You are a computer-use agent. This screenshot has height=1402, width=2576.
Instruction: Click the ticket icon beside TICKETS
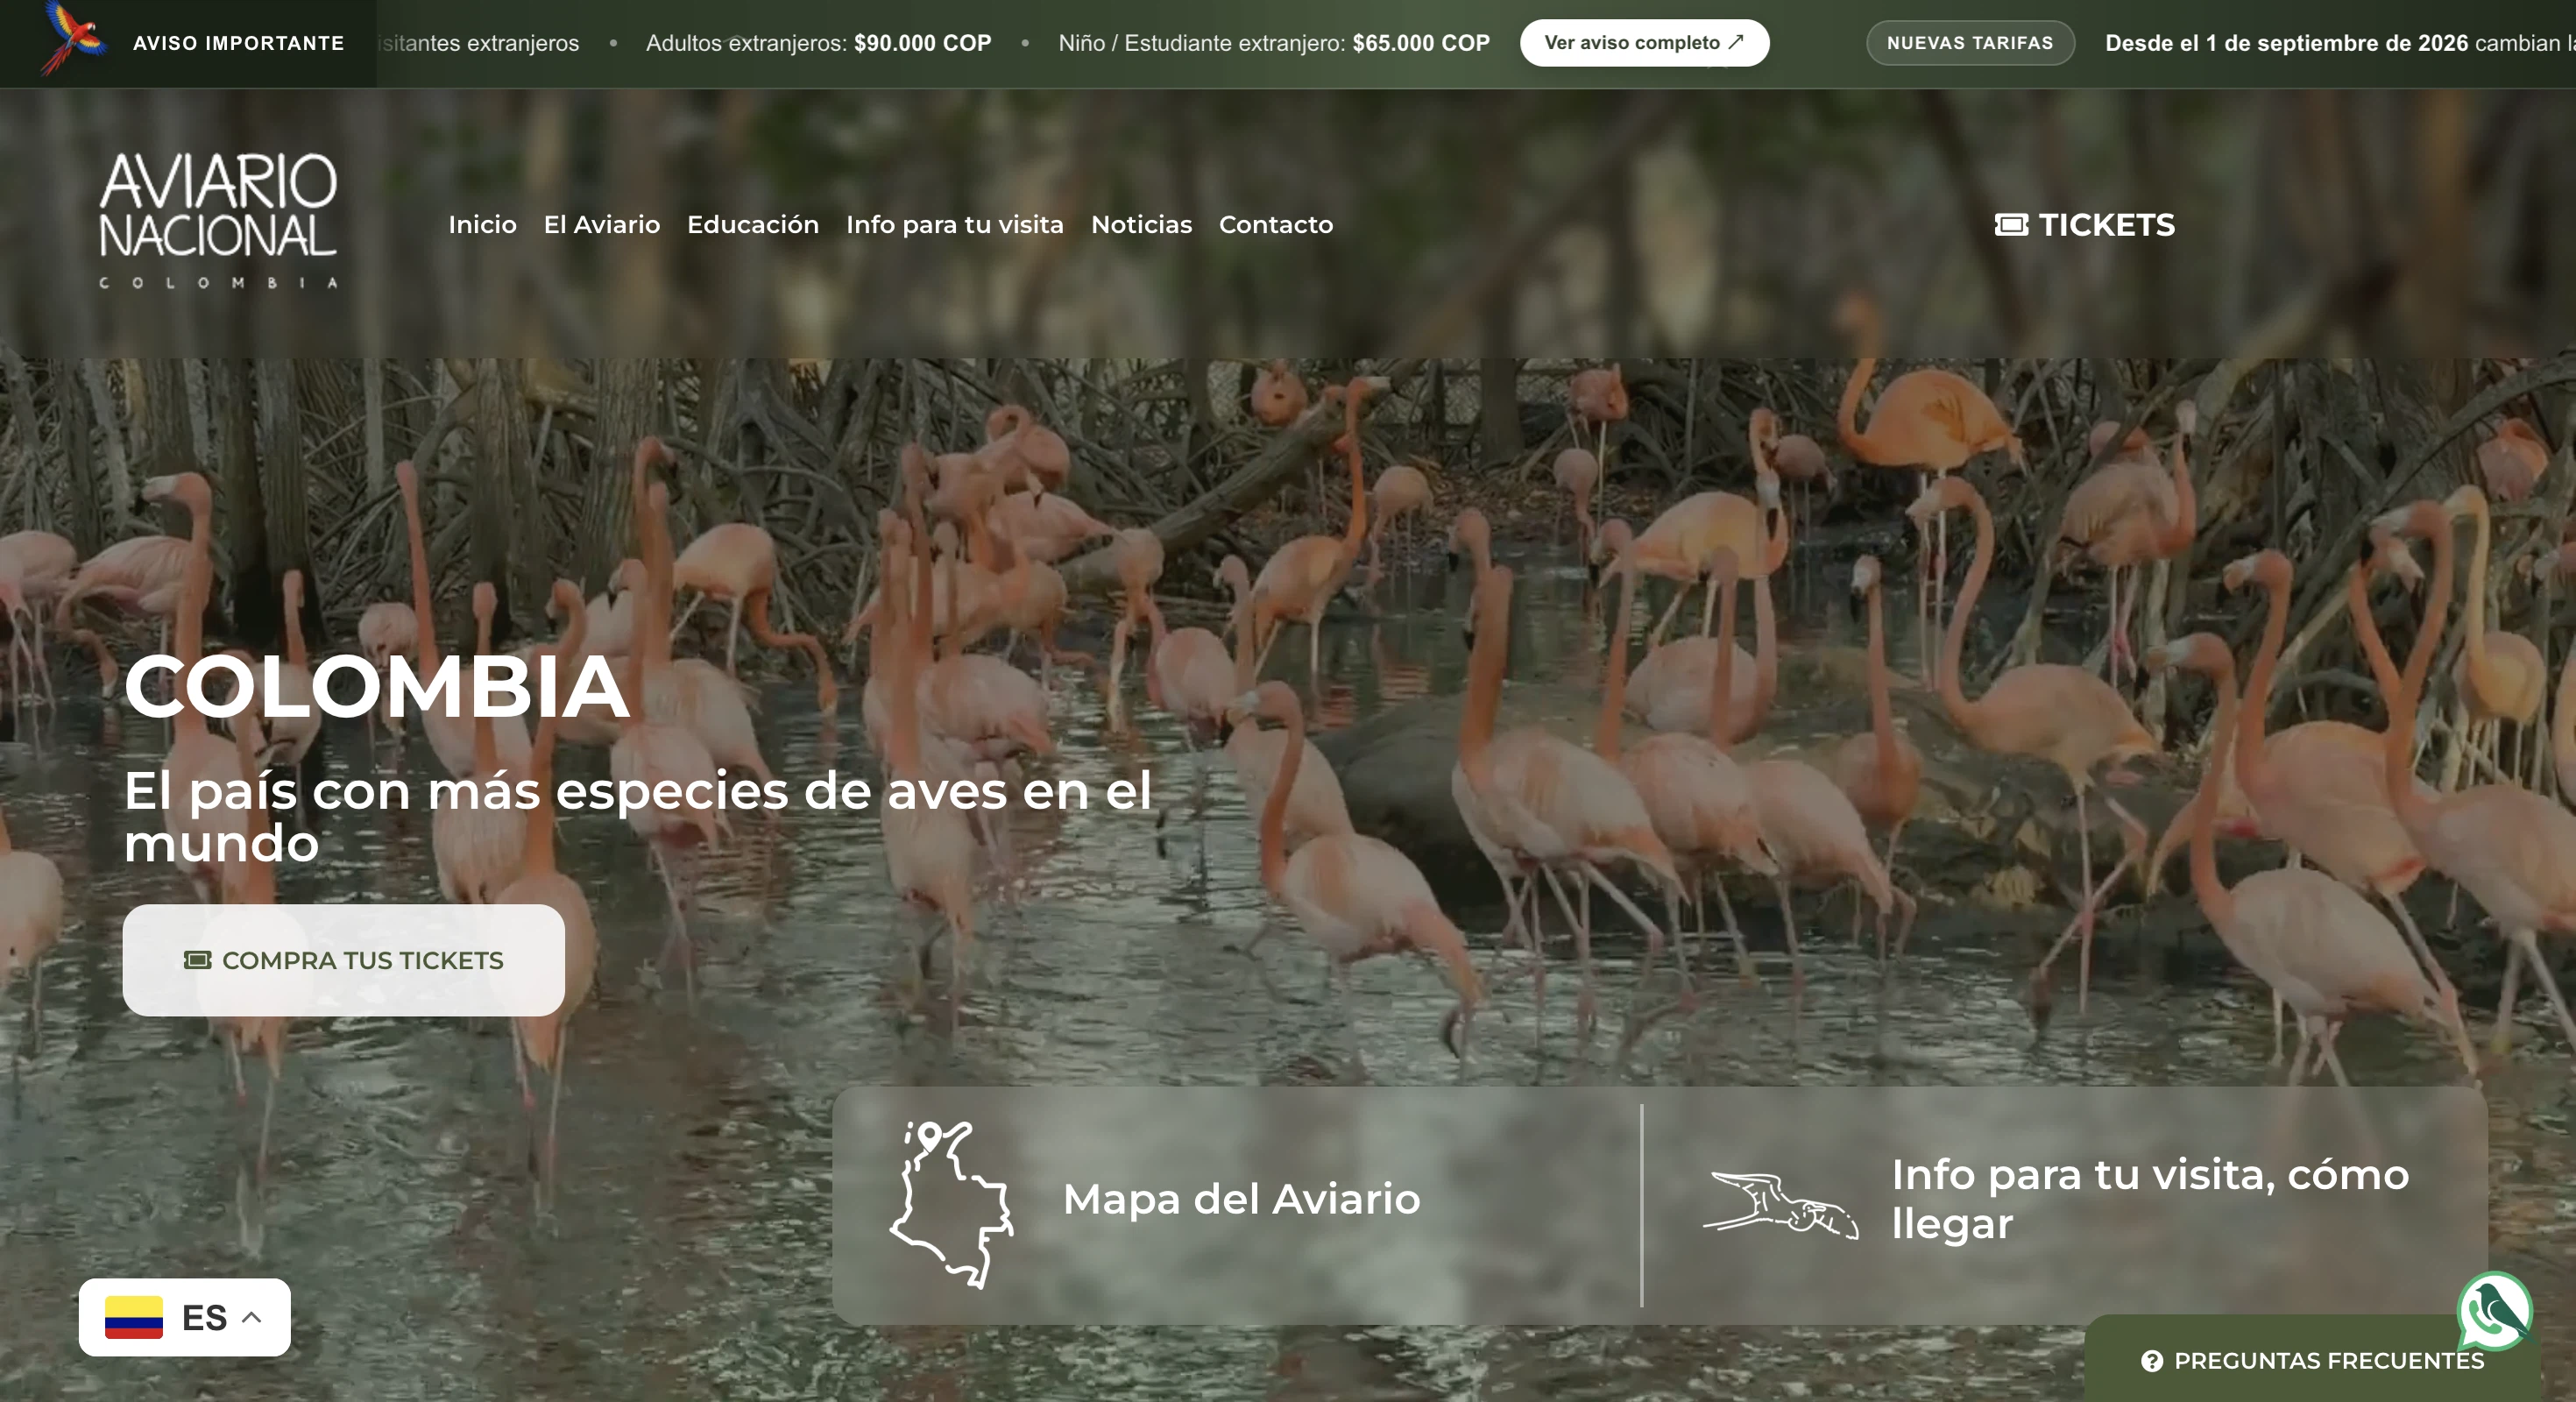(2011, 225)
